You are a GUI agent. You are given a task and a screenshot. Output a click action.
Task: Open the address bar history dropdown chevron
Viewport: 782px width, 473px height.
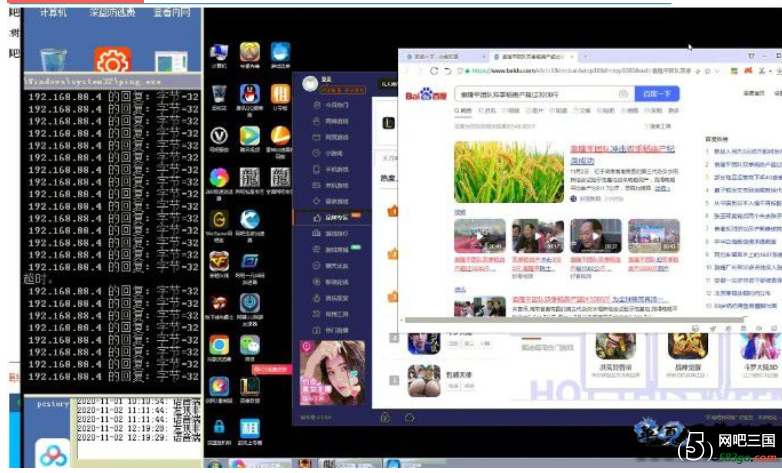coord(717,71)
